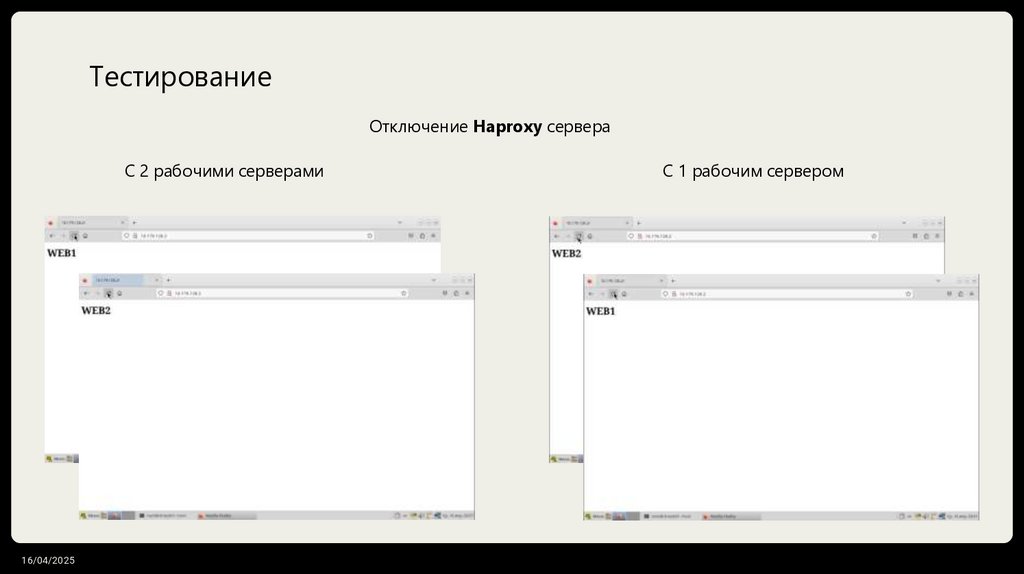
Task: Click the 16/04/2025 date footer
Action: coord(48,560)
